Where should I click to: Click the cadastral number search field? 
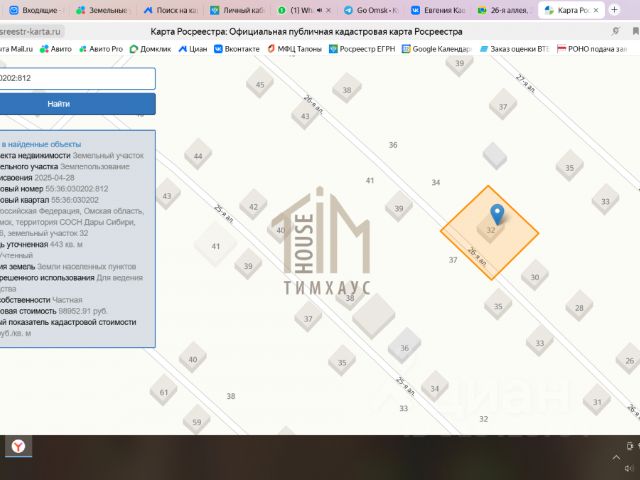[x=78, y=78]
